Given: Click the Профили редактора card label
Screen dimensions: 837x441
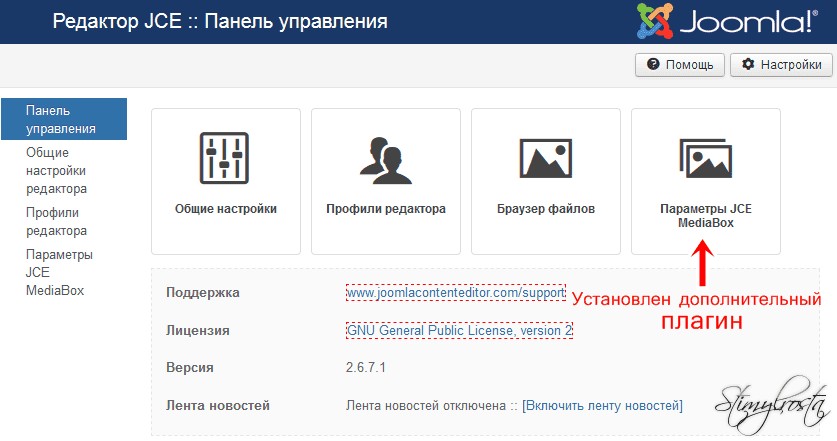Looking at the screenshot, I should (385, 209).
